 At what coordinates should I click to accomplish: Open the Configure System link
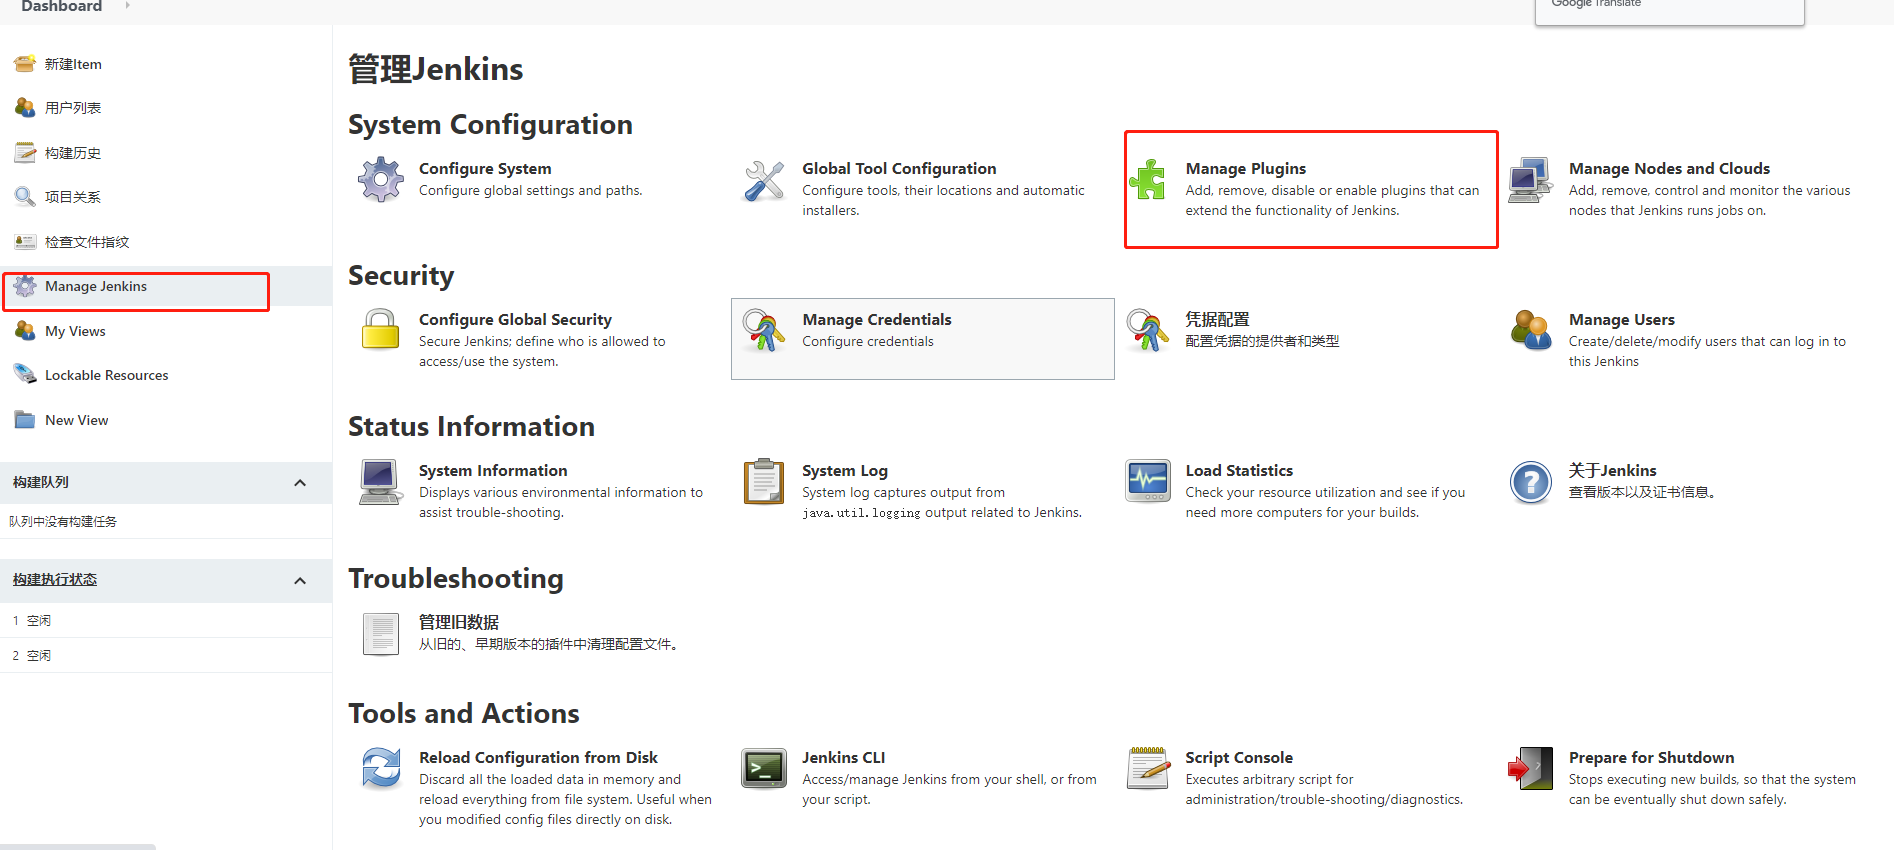(x=485, y=168)
